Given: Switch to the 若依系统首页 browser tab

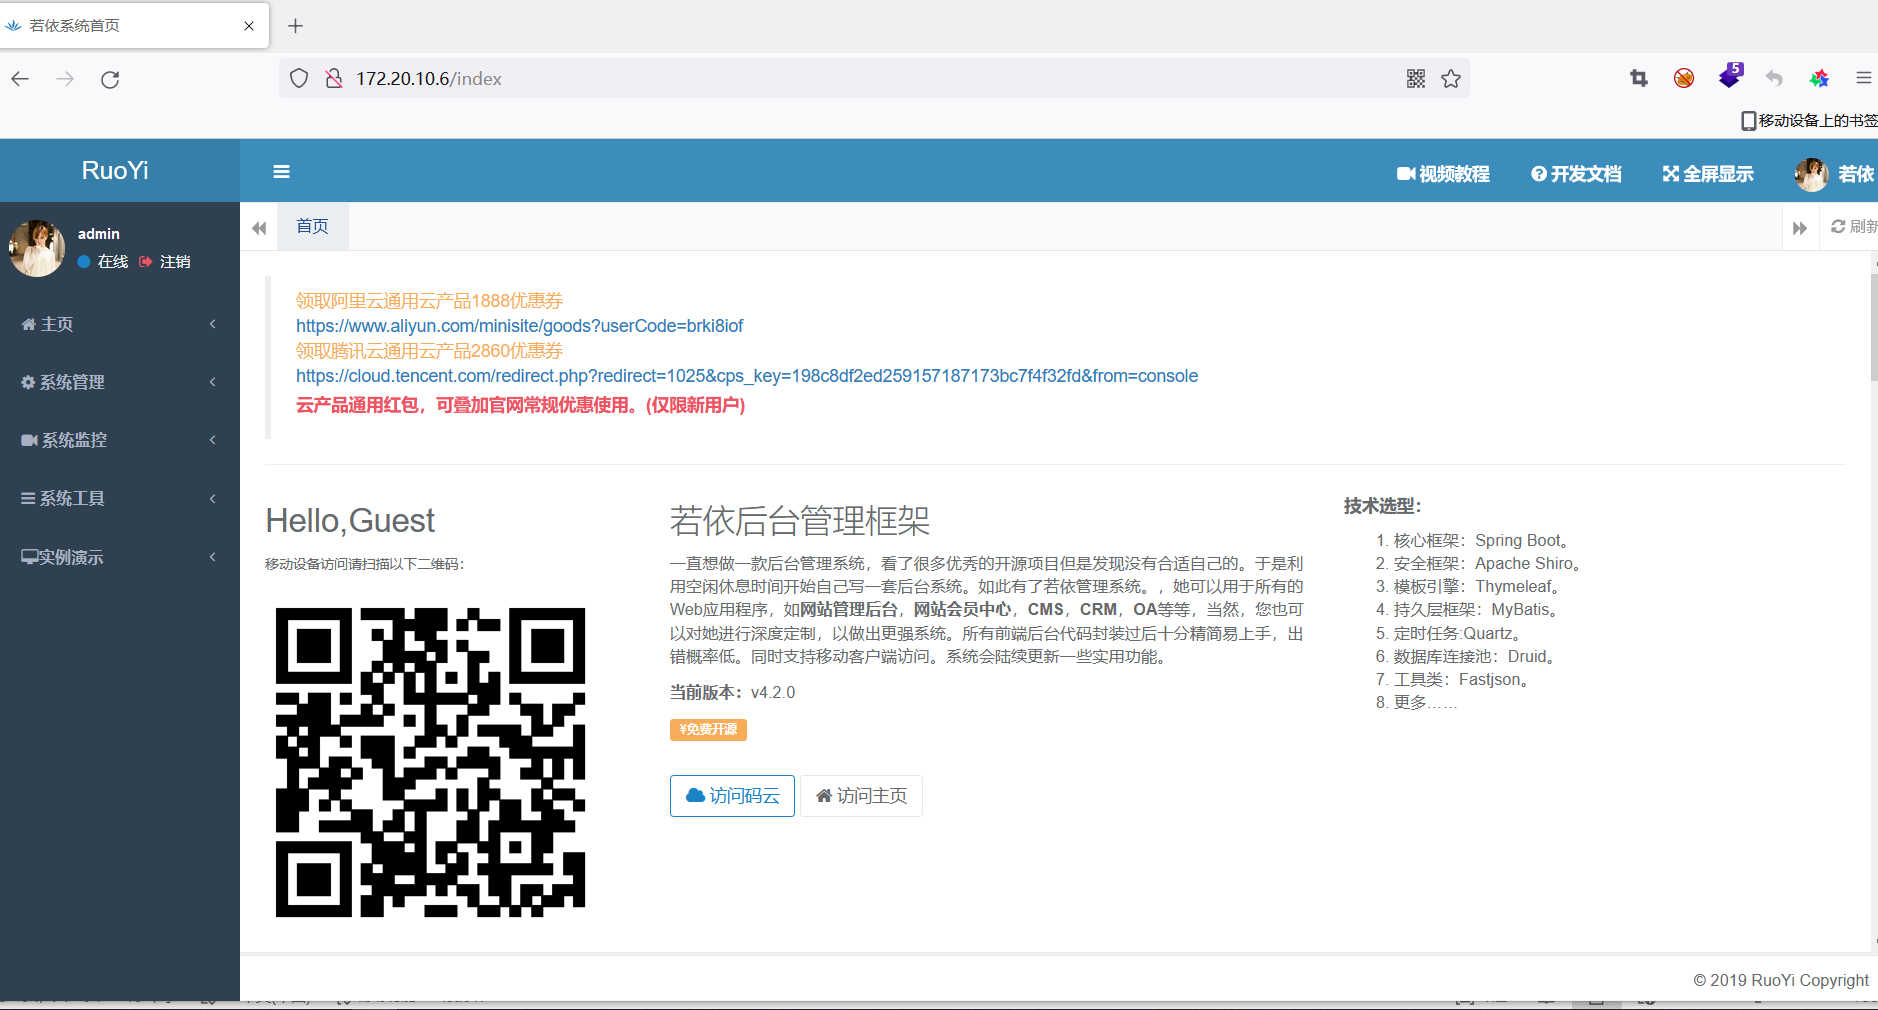Looking at the screenshot, I should [x=134, y=26].
